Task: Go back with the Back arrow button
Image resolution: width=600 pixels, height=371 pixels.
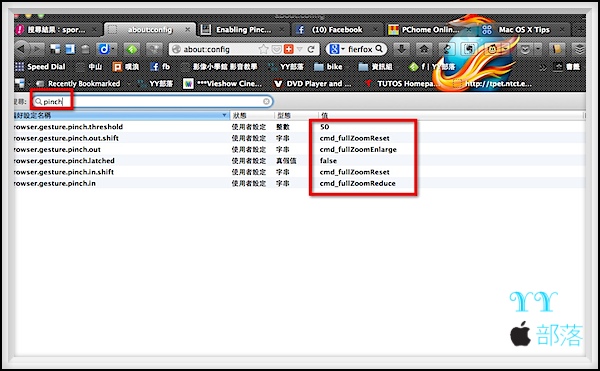Action: pos(21,49)
